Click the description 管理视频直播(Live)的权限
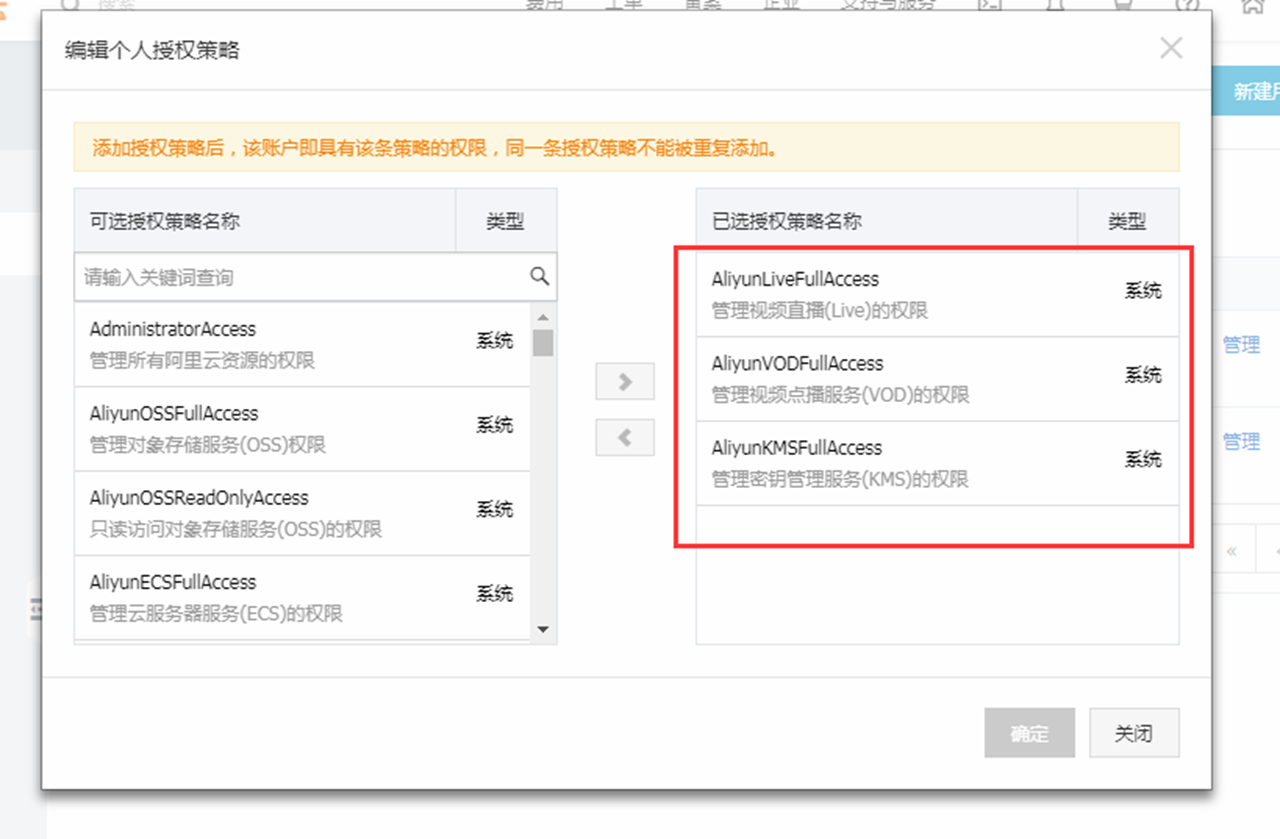Screen dimensions: 1280x839 click(820, 310)
